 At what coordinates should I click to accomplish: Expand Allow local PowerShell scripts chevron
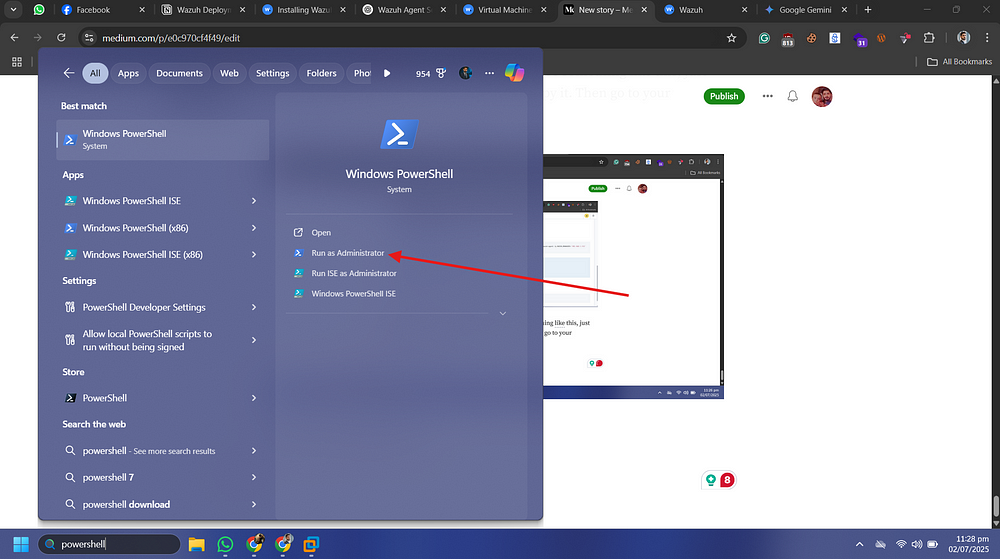click(254, 340)
